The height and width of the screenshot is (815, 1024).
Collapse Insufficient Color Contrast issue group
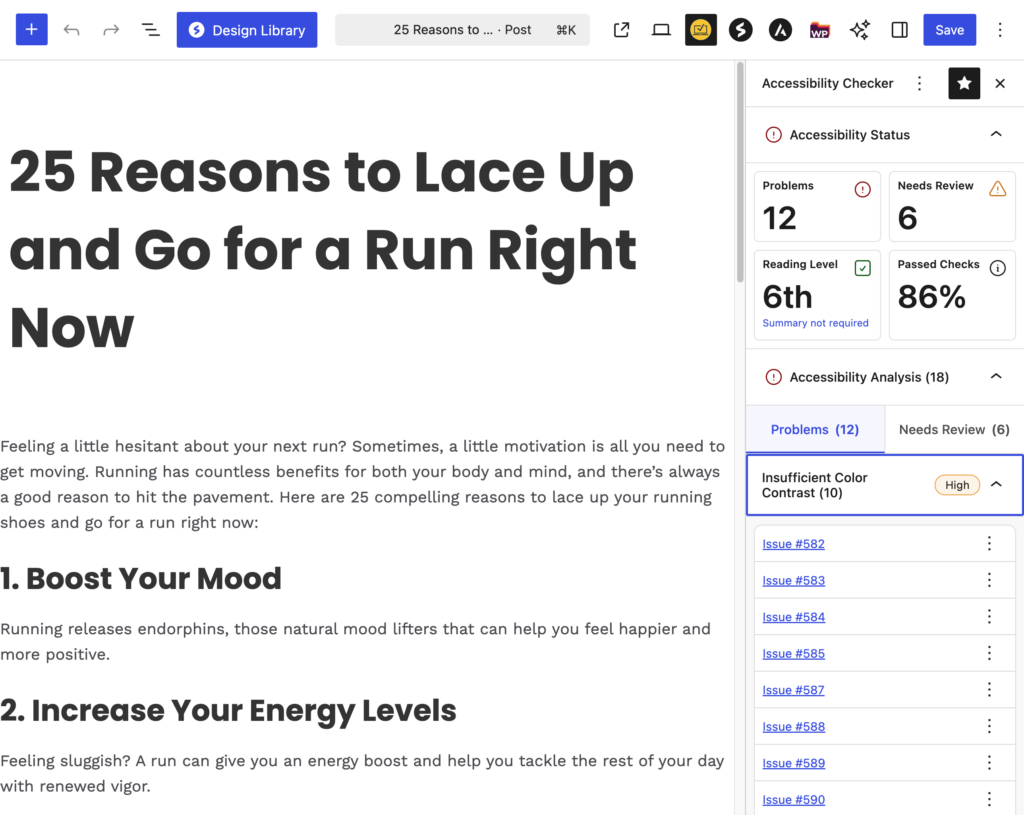[995, 485]
